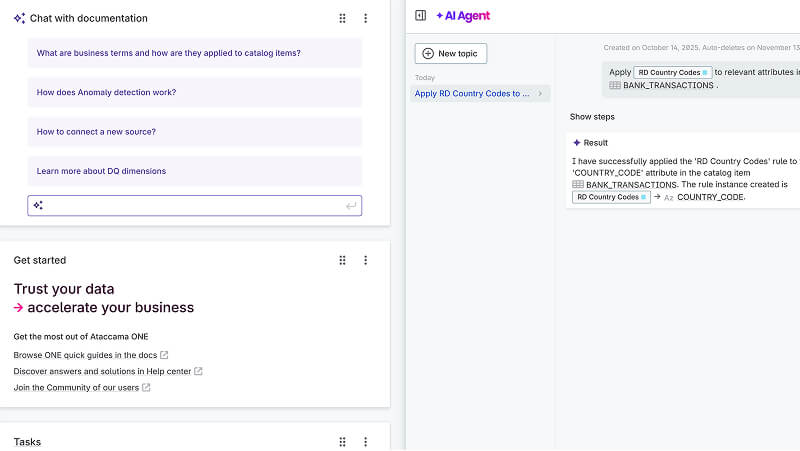Click the topic creation date text
The width and height of the screenshot is (800, 451).
pos(702,47)
